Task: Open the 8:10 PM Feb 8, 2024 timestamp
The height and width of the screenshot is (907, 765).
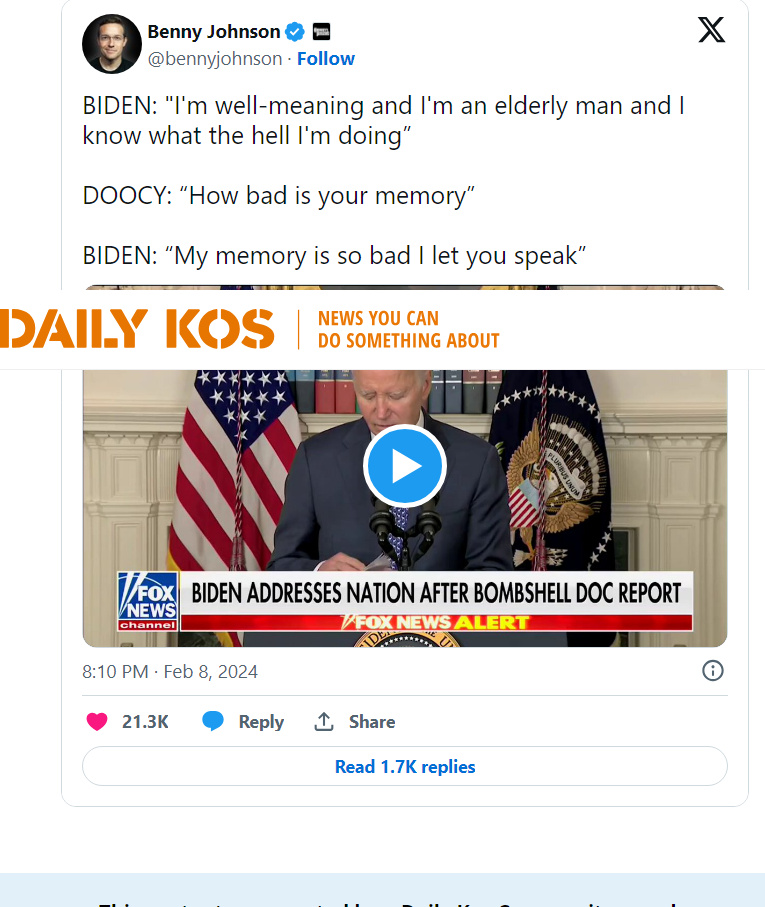Action: click(170, 672)
